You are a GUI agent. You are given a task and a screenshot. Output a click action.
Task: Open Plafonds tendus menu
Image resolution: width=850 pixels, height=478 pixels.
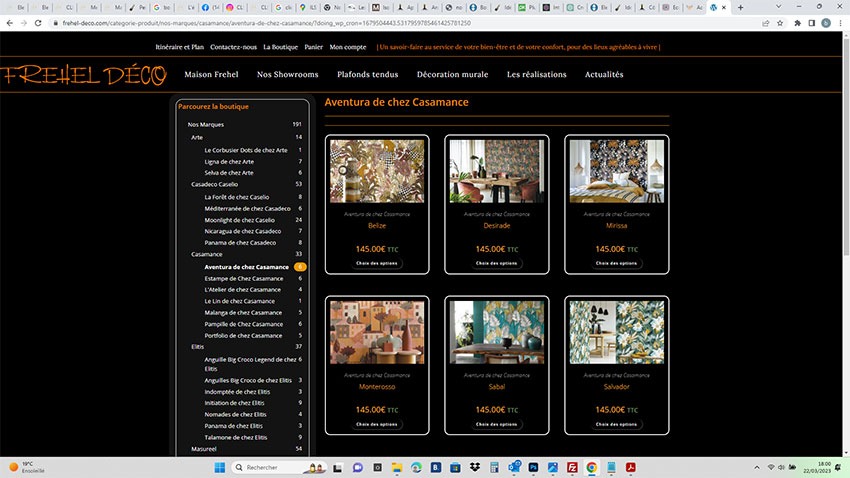click(x=368, y=75)
